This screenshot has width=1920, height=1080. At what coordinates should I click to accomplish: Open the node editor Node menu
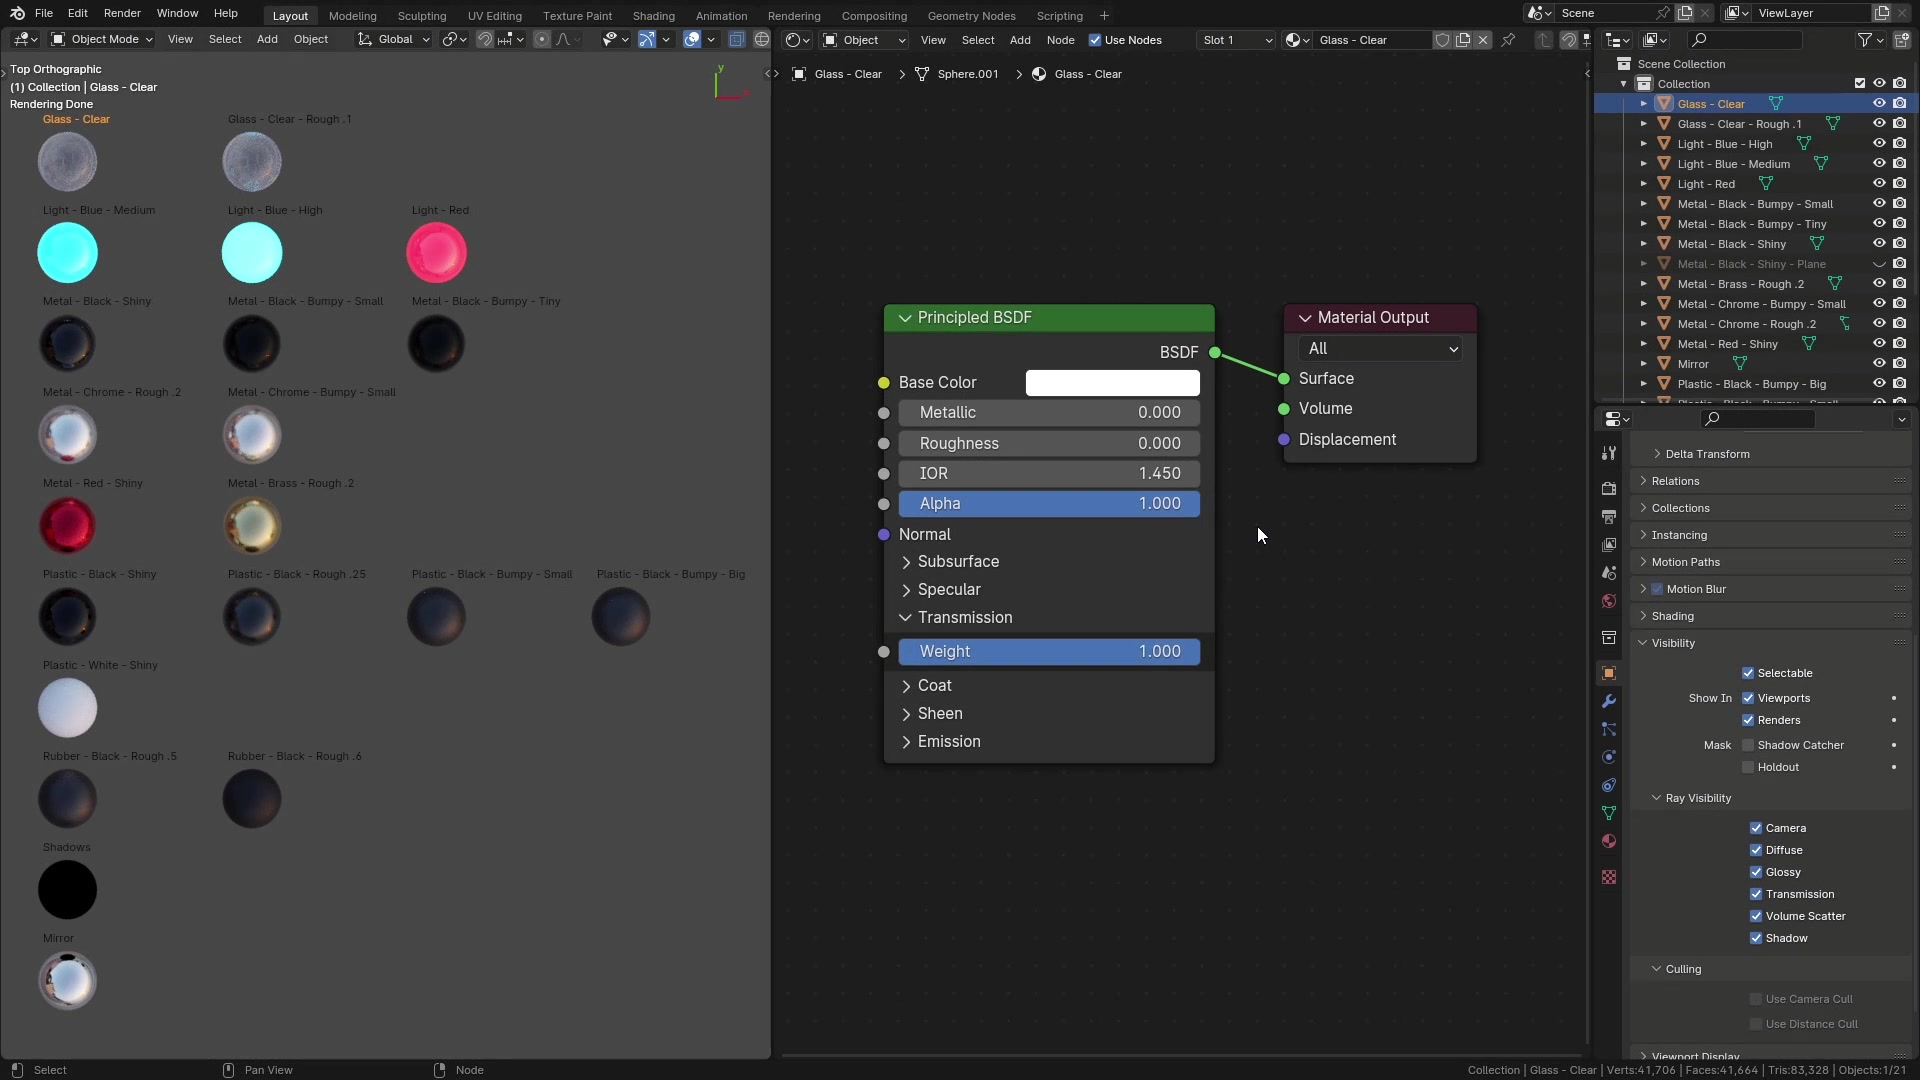[1060, 40]
